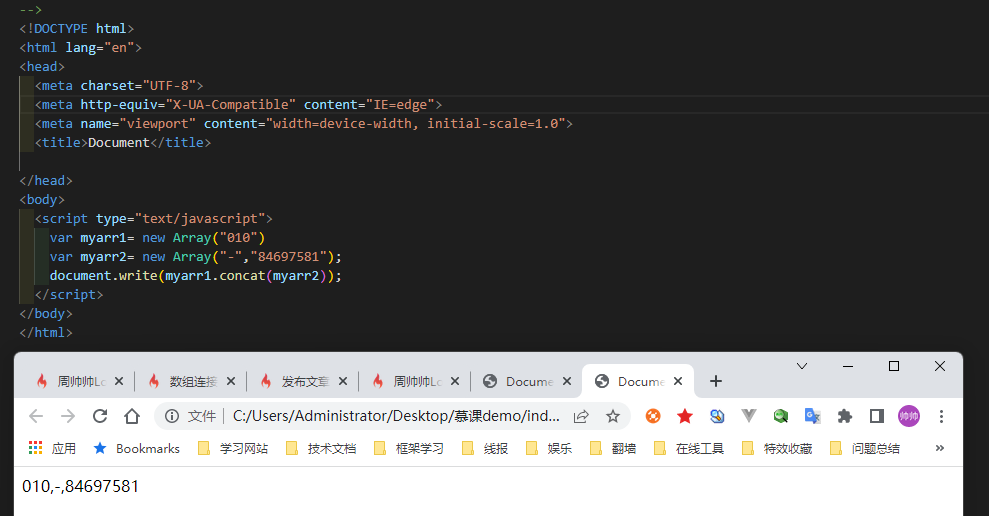
Task: Open the Chrome three-dot menu
Action: coord(941,416)
